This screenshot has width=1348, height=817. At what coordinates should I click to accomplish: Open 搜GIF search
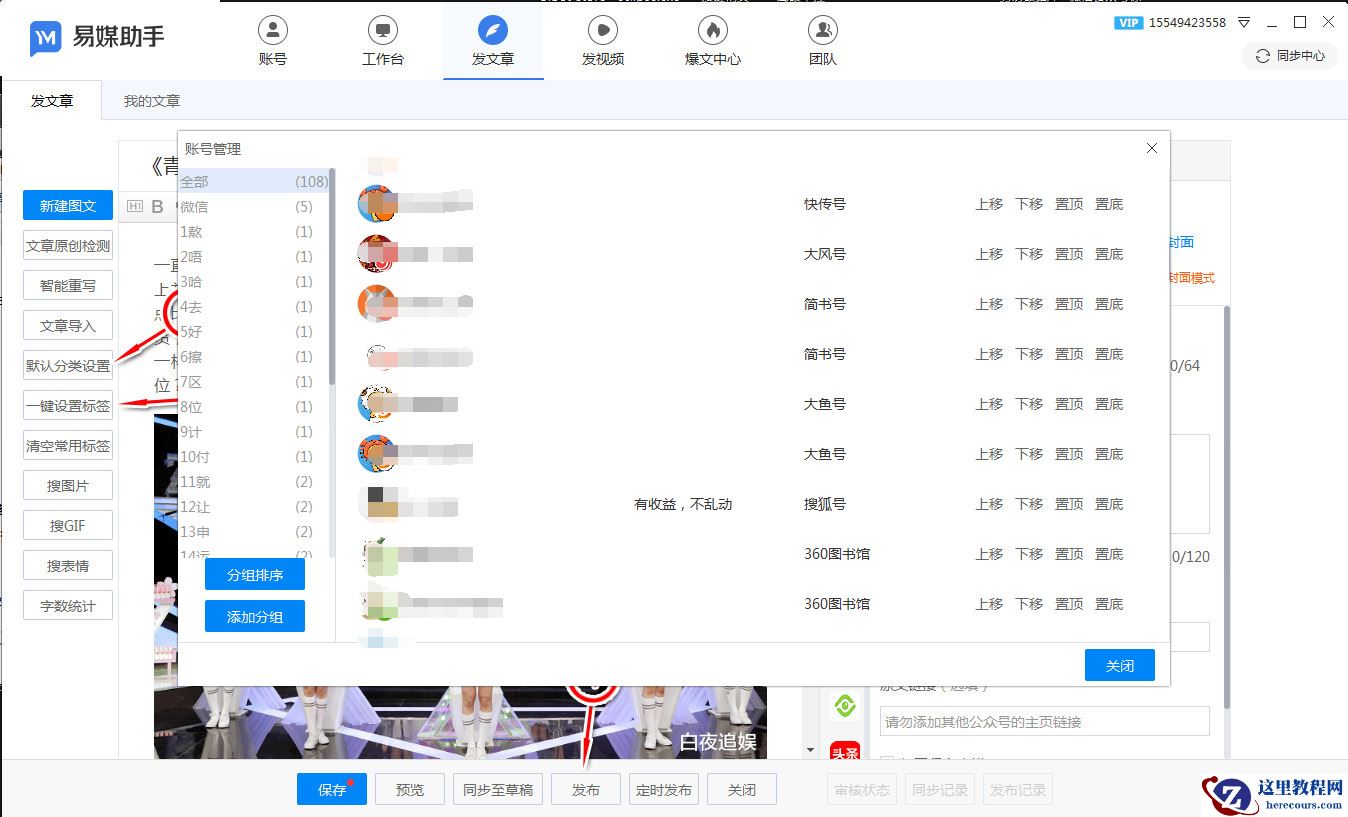(68, 526)
